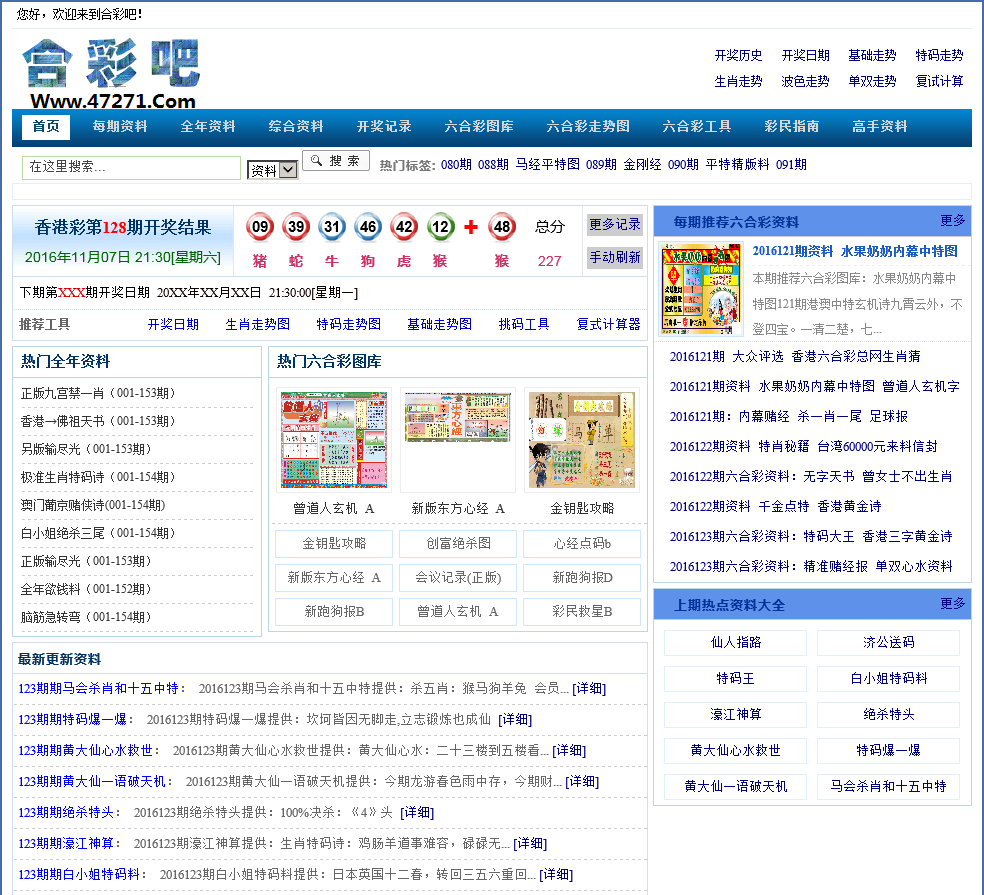Open the 波色走势 top link
This screenshot has width=984, height=895.
coord(805,82)
